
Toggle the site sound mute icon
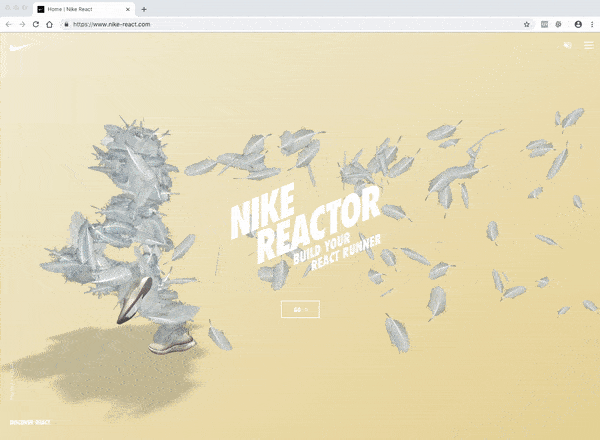567,46
